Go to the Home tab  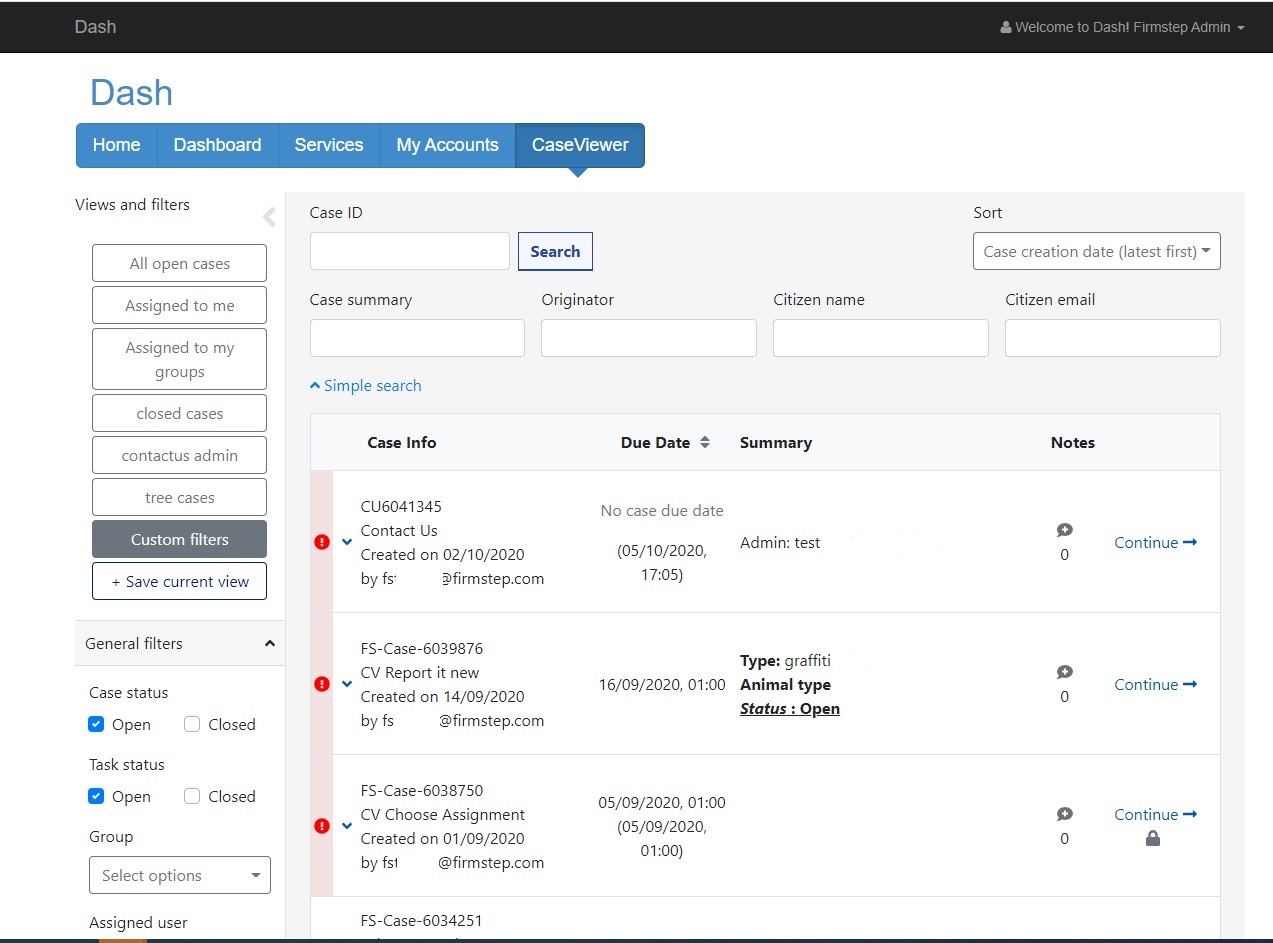[117, 145]
